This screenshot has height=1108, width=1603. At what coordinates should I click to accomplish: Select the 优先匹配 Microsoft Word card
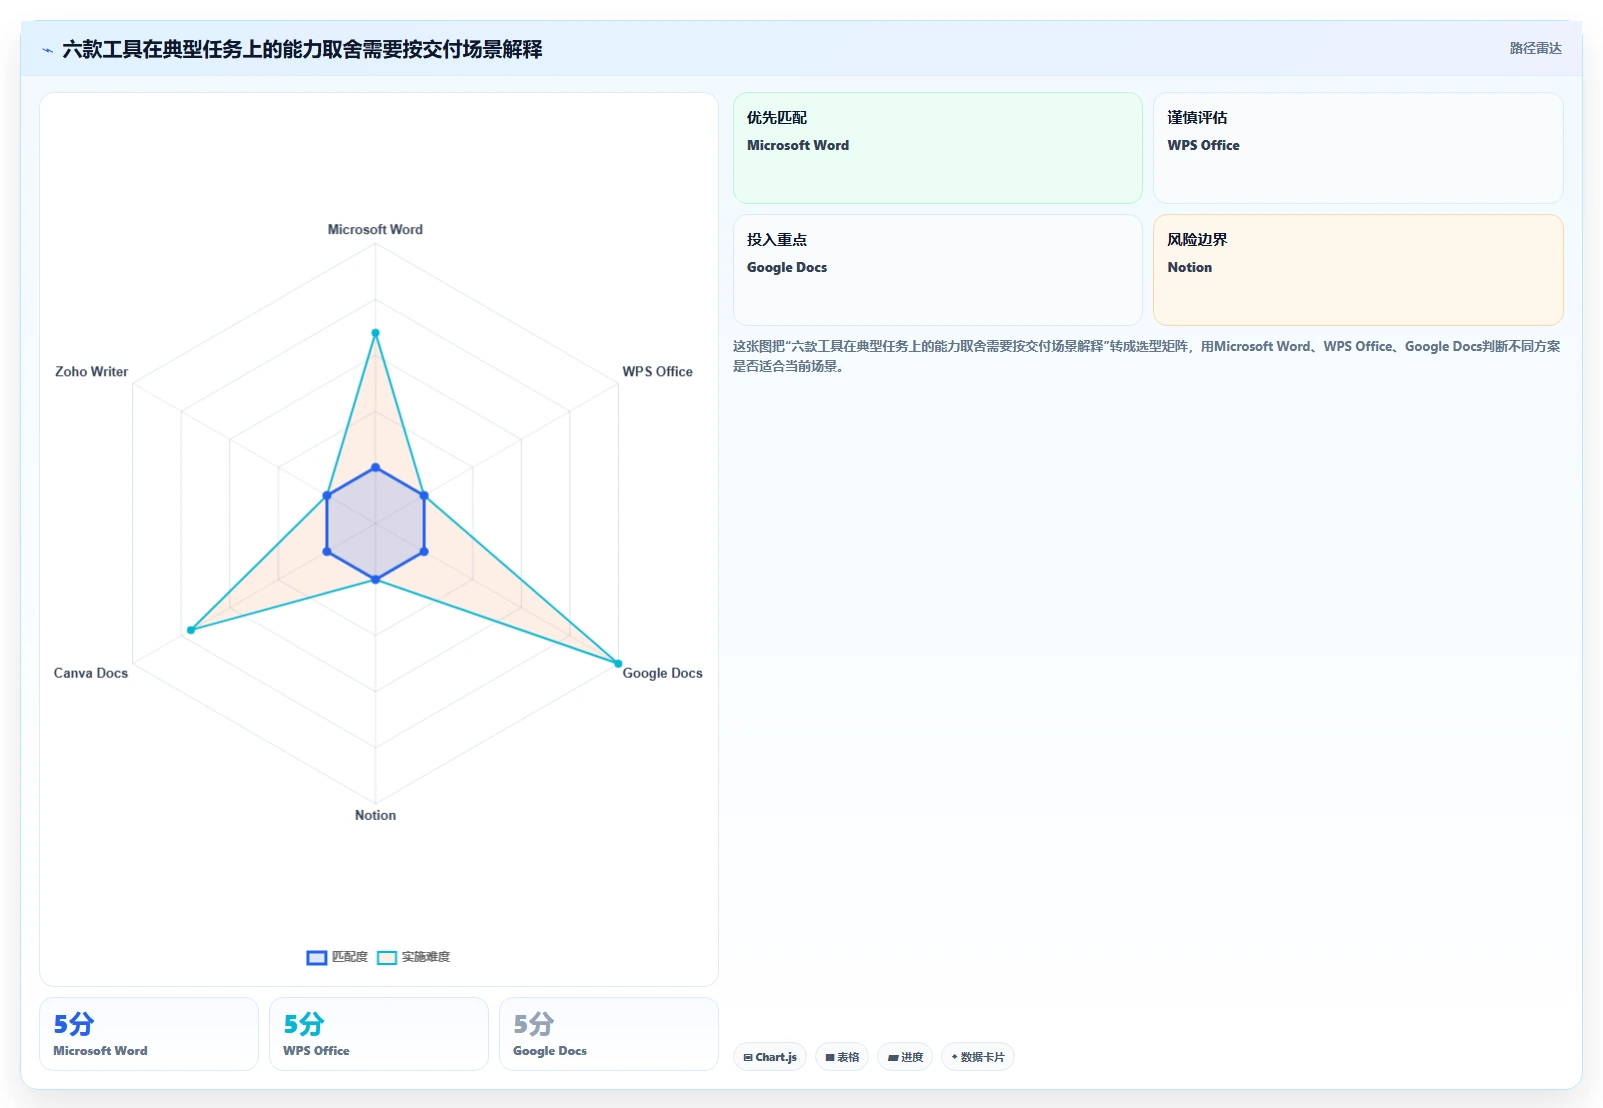click(937, 148)
